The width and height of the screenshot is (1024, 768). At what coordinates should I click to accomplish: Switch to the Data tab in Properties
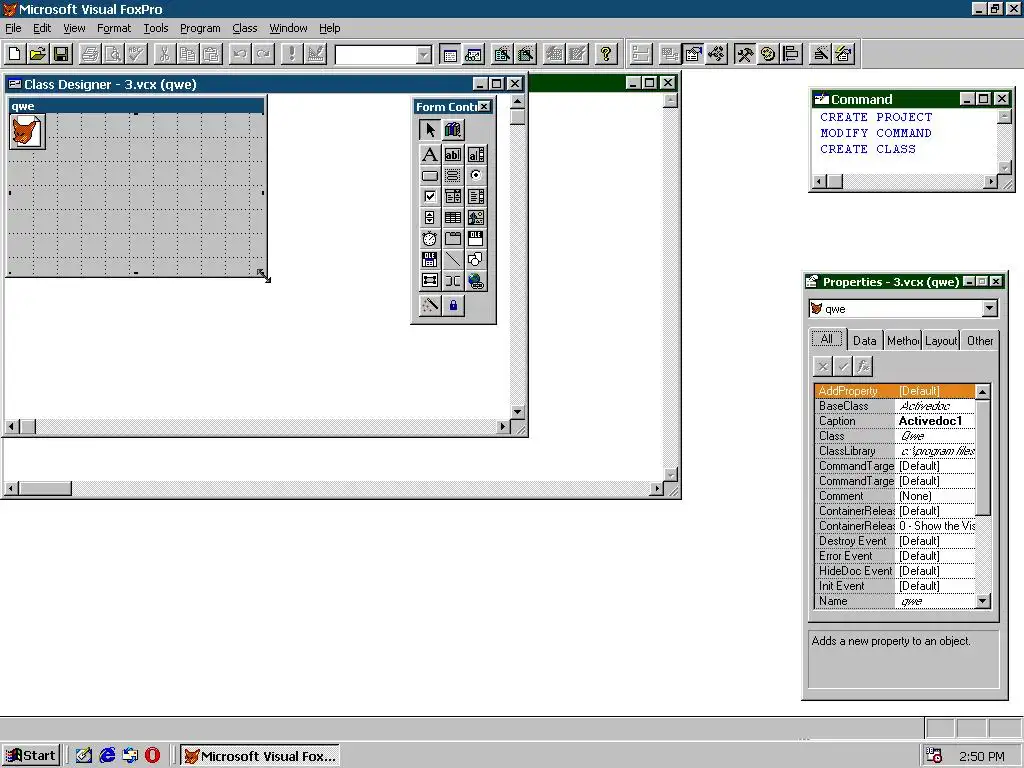pos(864,340)
